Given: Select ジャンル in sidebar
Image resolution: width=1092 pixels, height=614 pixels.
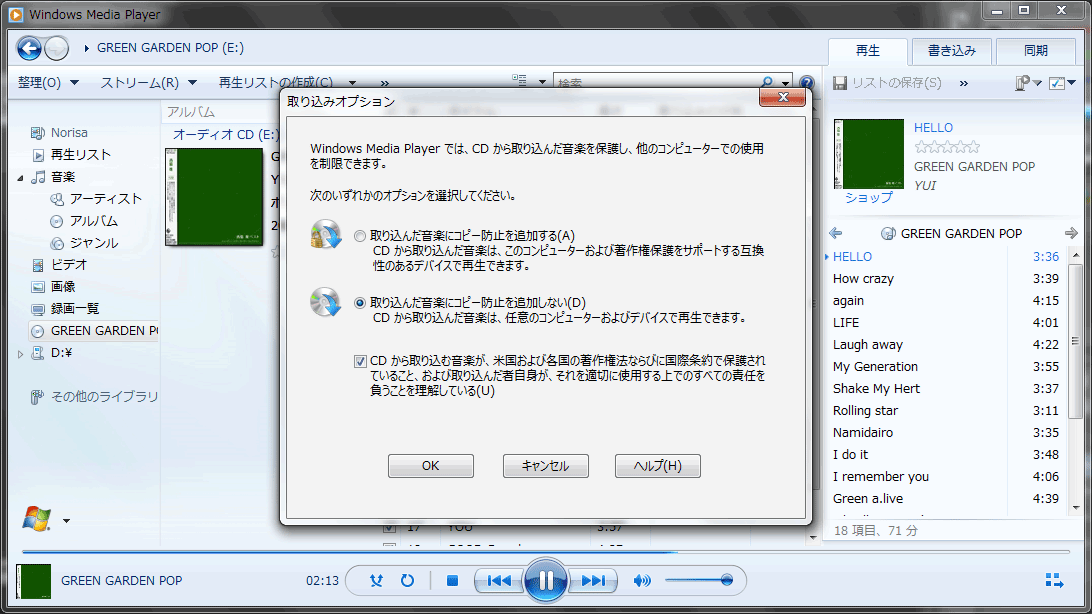Looking at the screenshot, I should [x=93, y=243].
